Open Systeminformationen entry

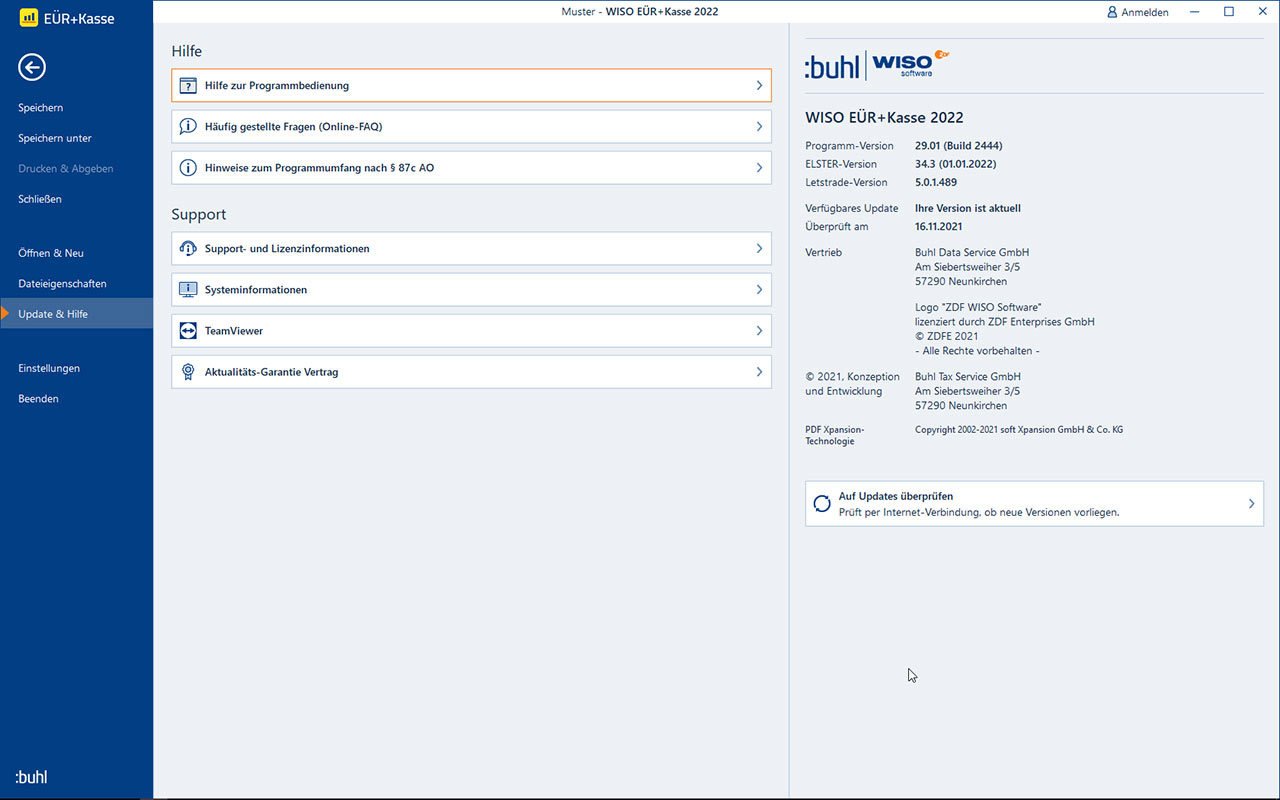tap(471, 290)
